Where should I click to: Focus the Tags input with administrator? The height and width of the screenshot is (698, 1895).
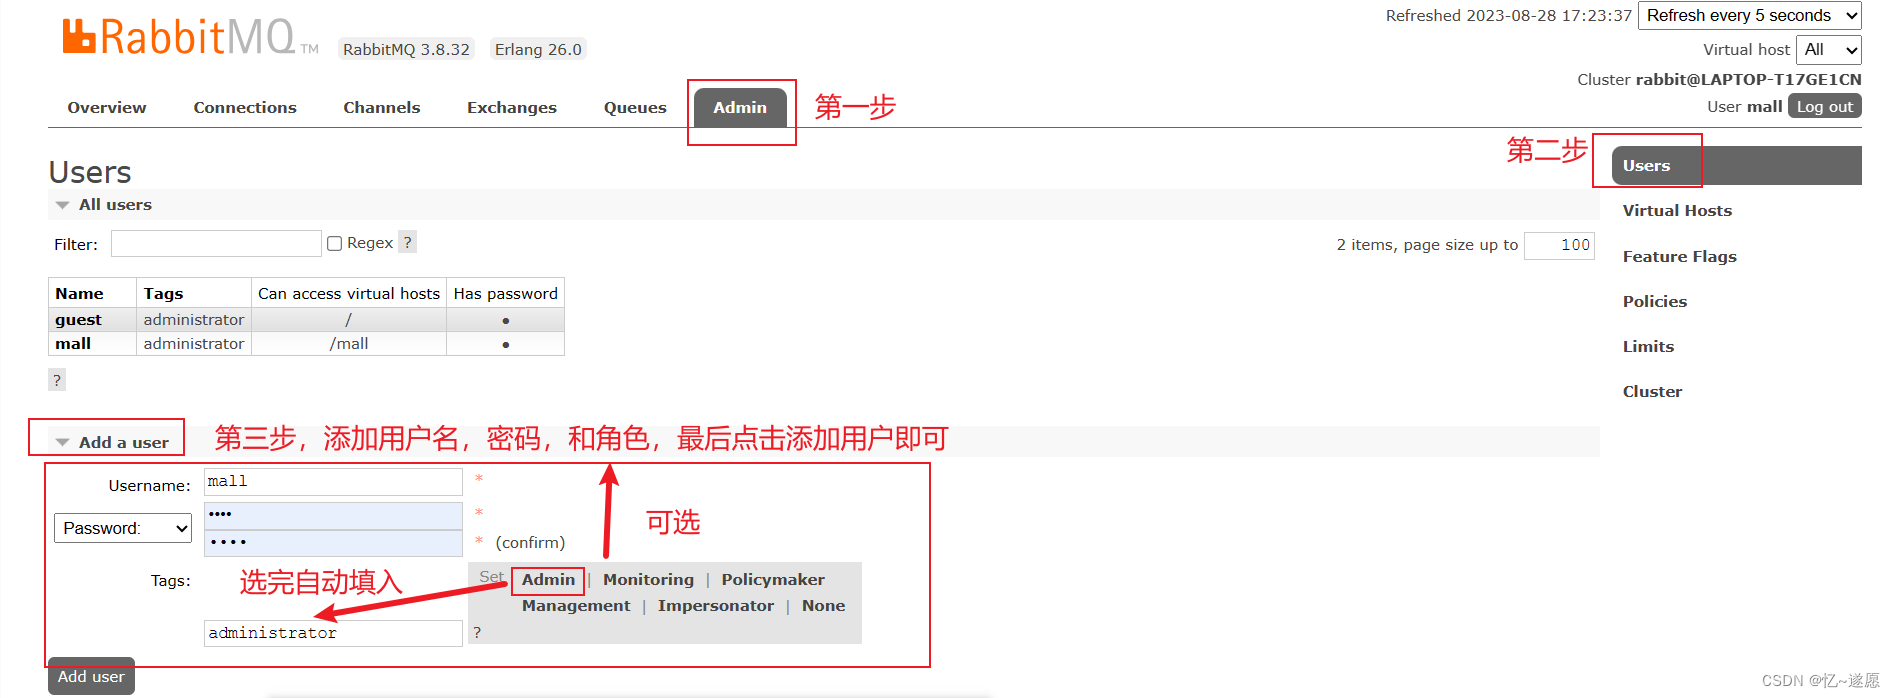pyautogui.click(x=333, y=633)
